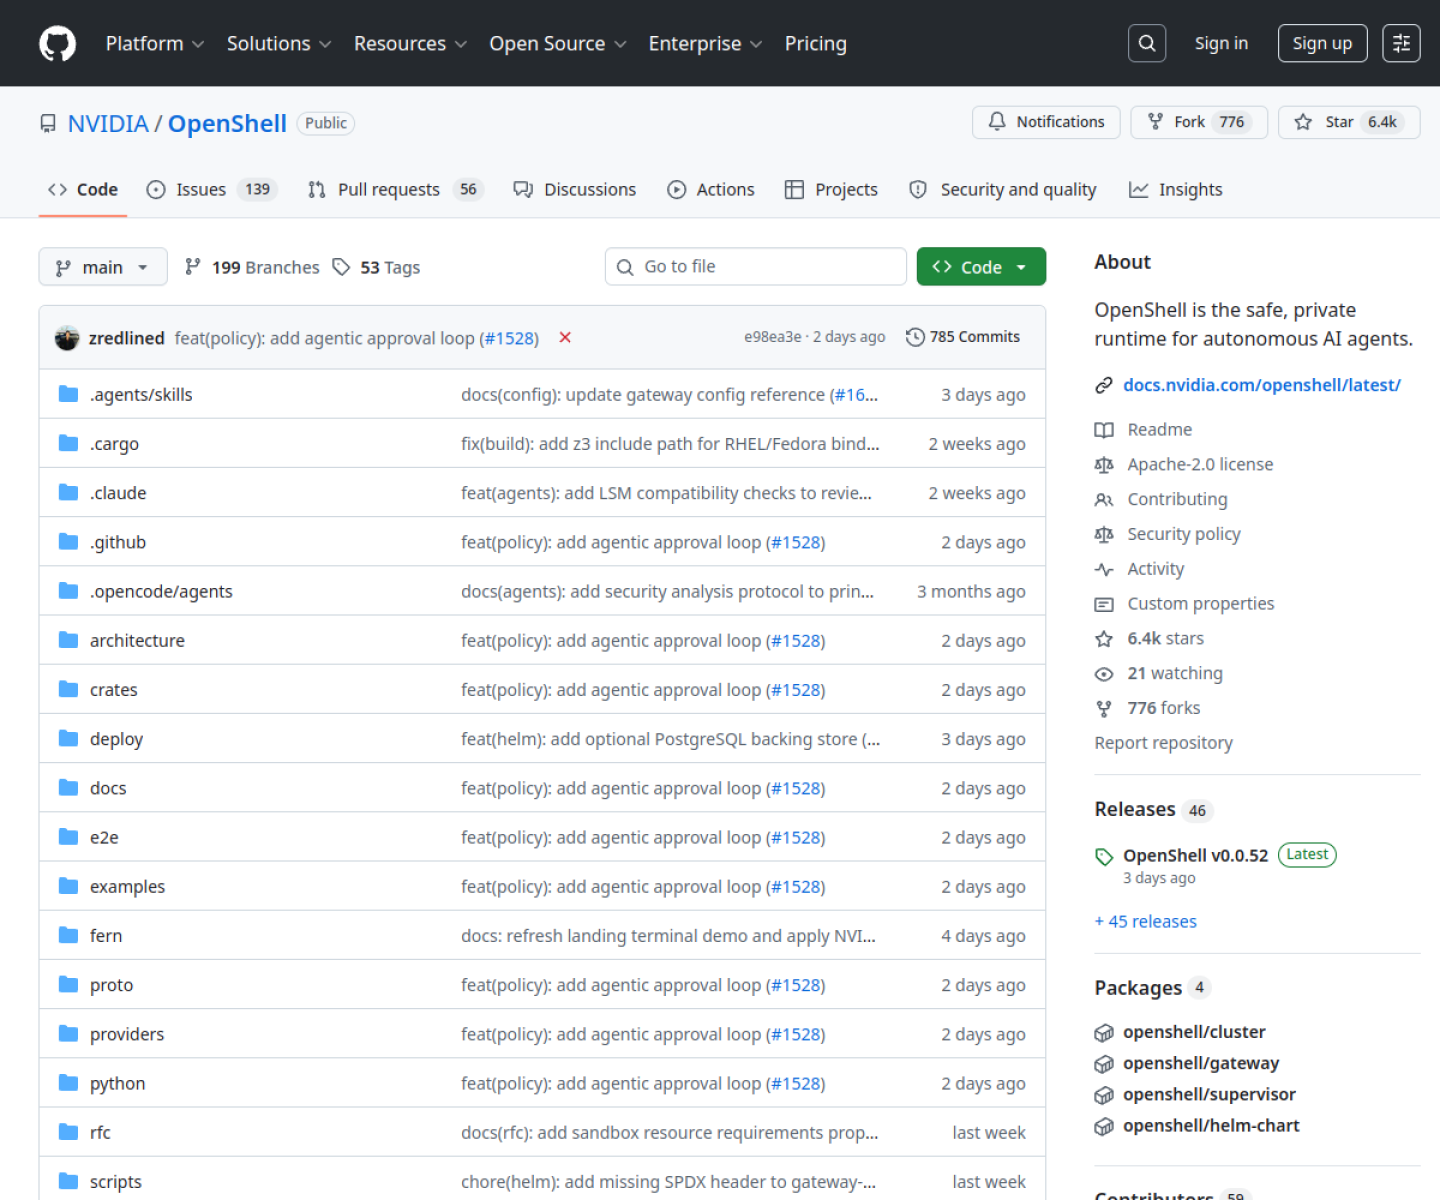1440x1200 pixels.
Task: Expand the Enterprise menu
Action: [x=705, y=44]
